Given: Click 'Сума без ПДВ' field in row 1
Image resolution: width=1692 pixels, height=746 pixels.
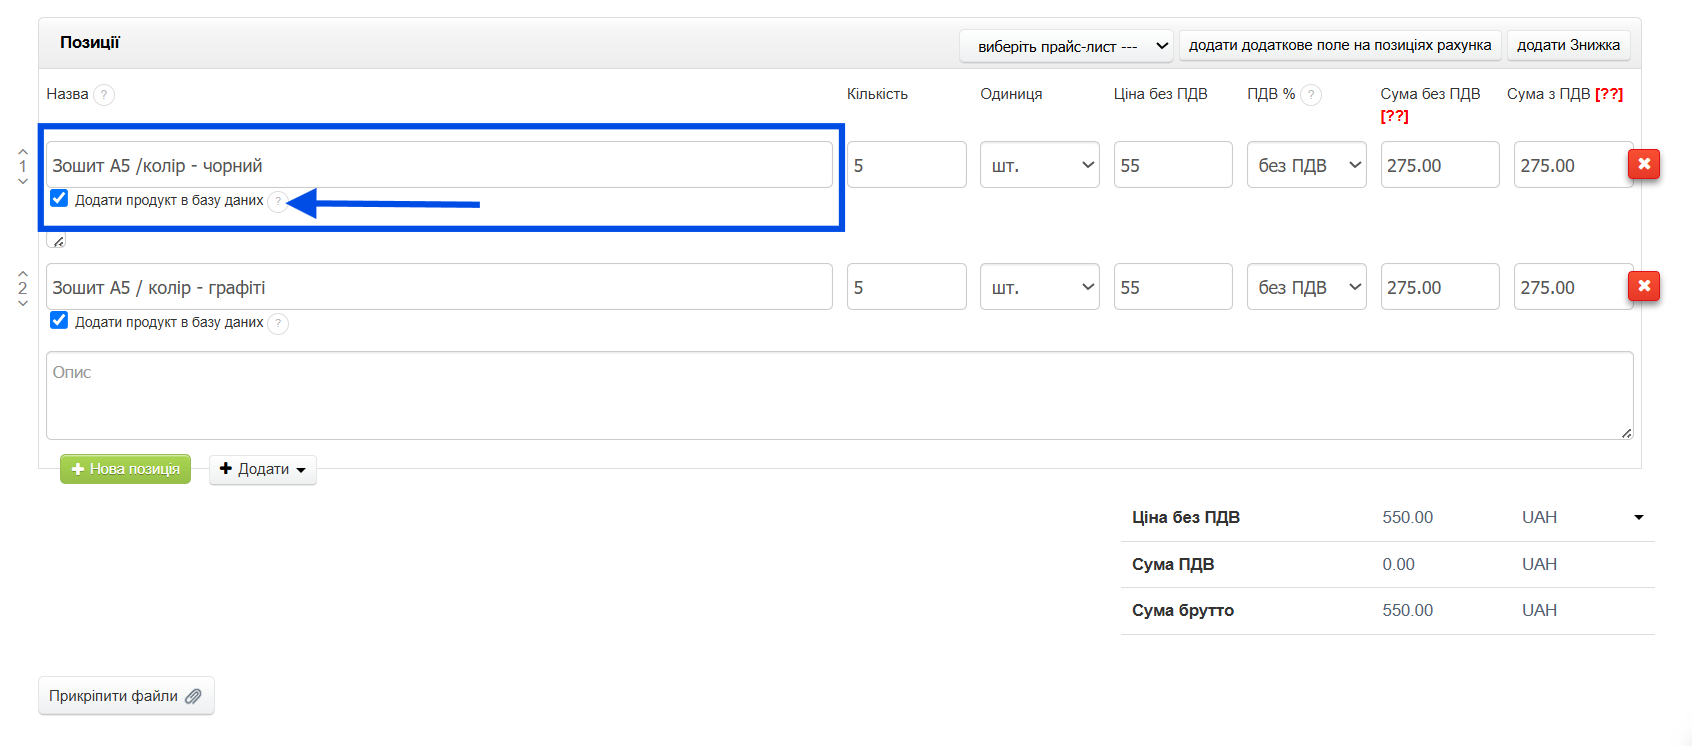Looking at the screenshot, I should [1440, 165].
